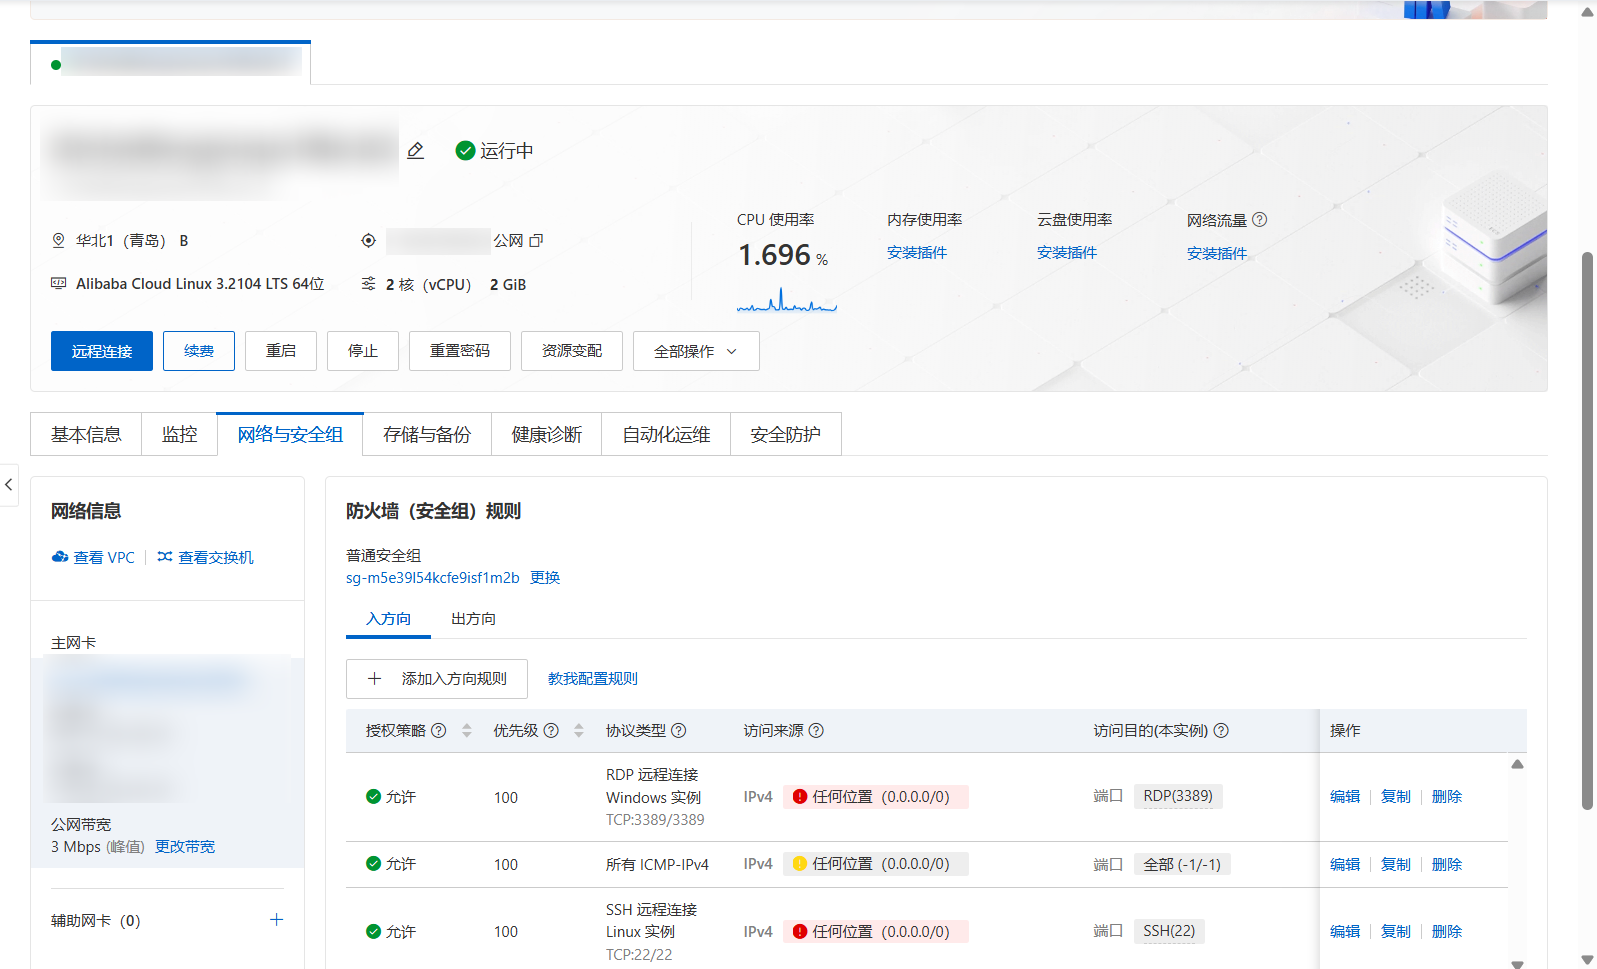Click 编辑 for the RDP(3389) rule

(1345, 797)
